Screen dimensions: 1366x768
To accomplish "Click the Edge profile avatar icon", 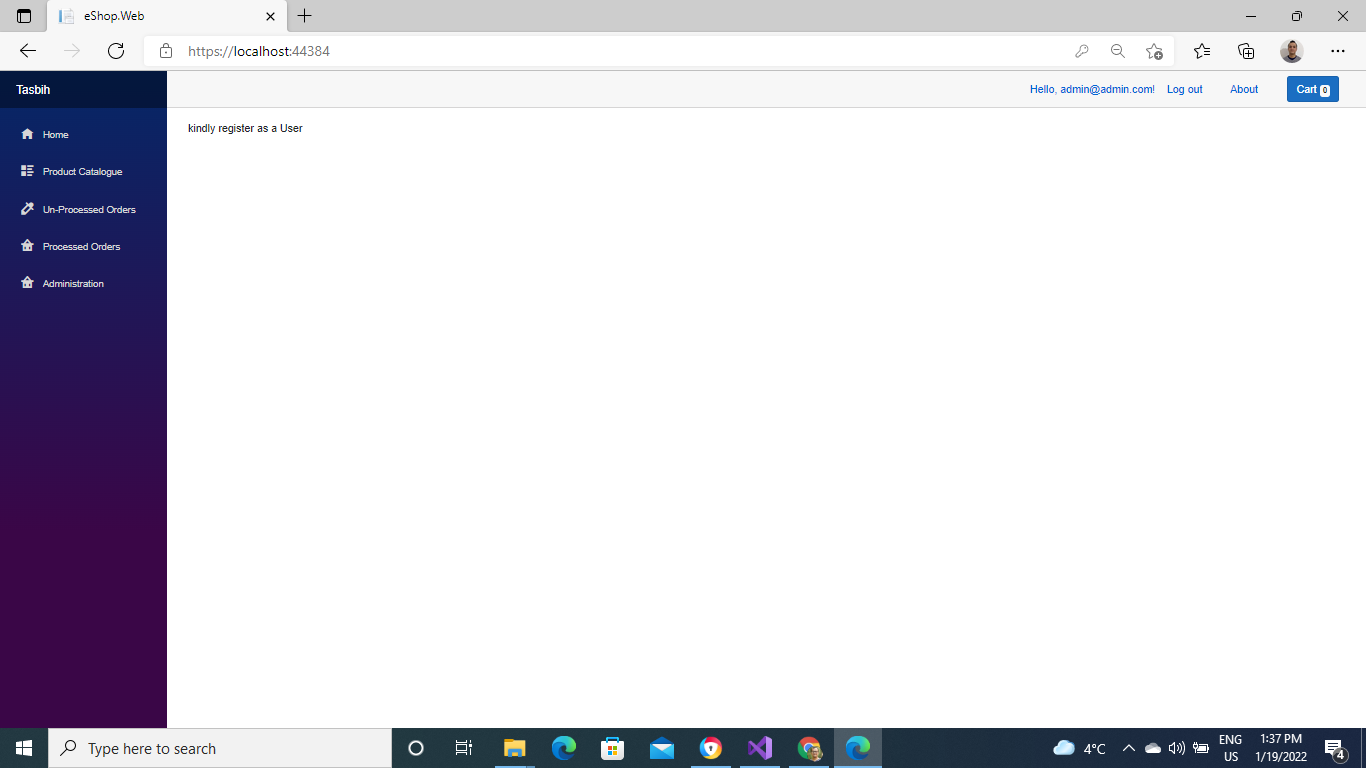I will [1291, 51].
